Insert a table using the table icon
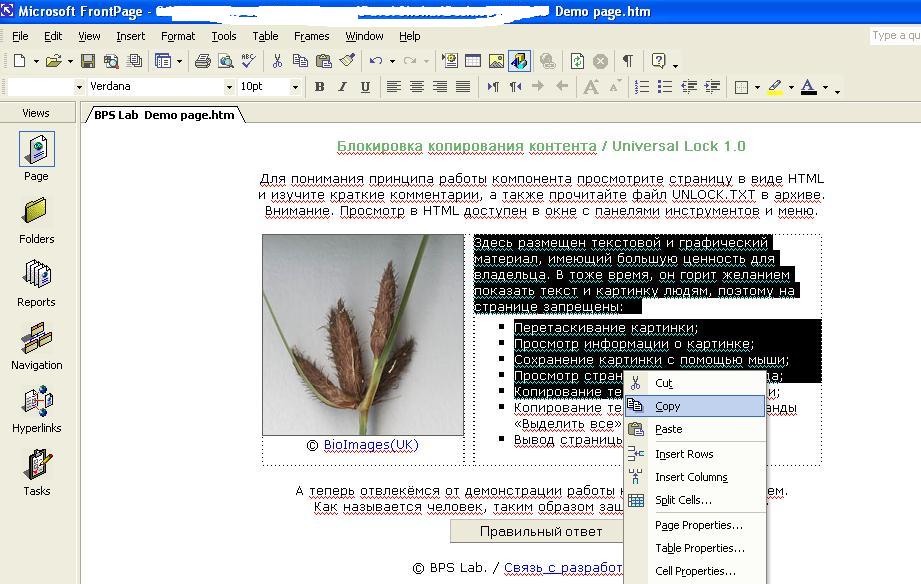 (x=473, y=61)
